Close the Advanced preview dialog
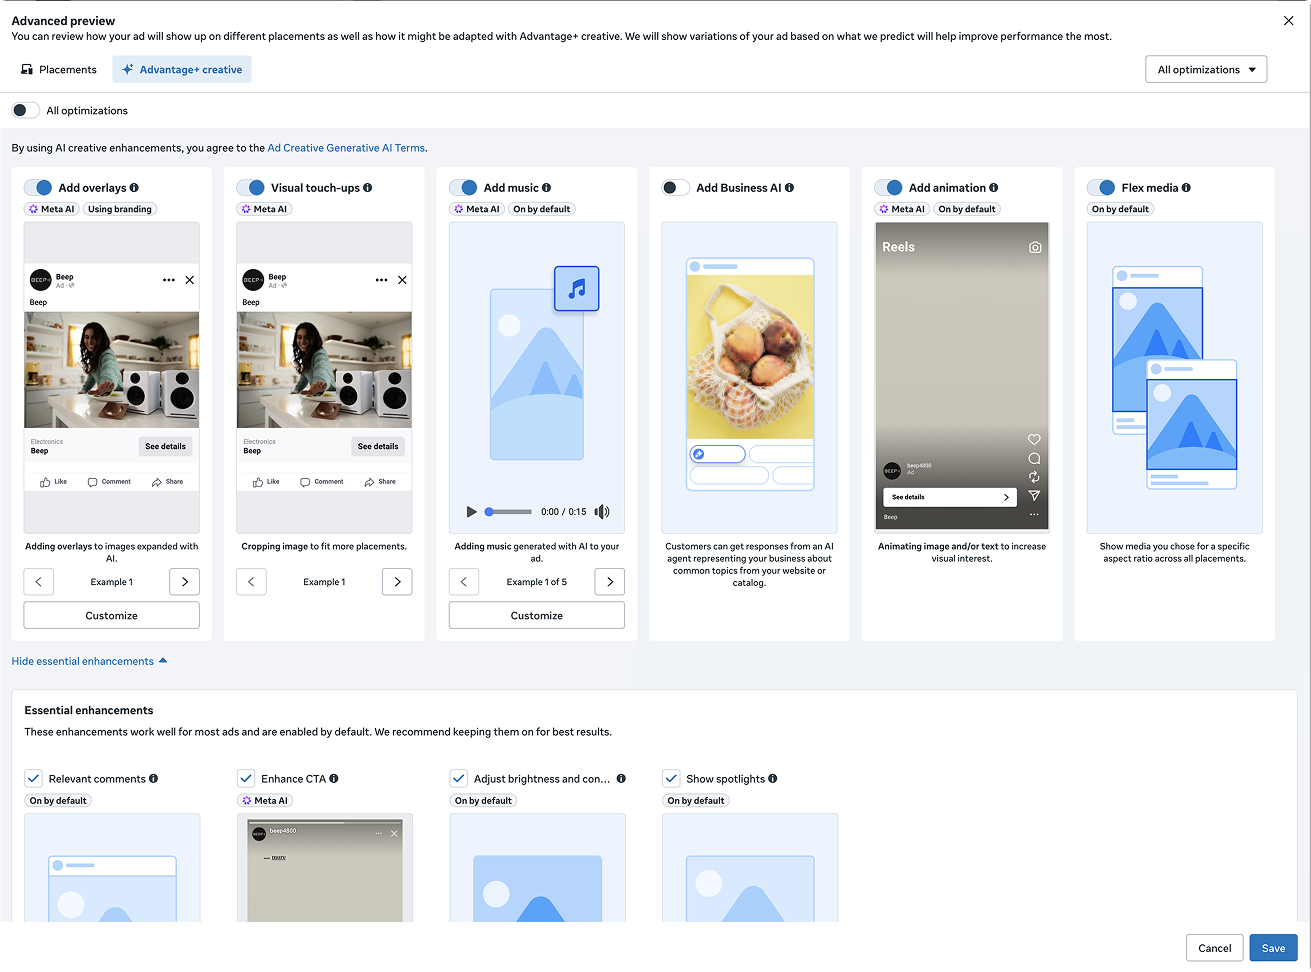 pyautogui.click(x=1288, y=21)
